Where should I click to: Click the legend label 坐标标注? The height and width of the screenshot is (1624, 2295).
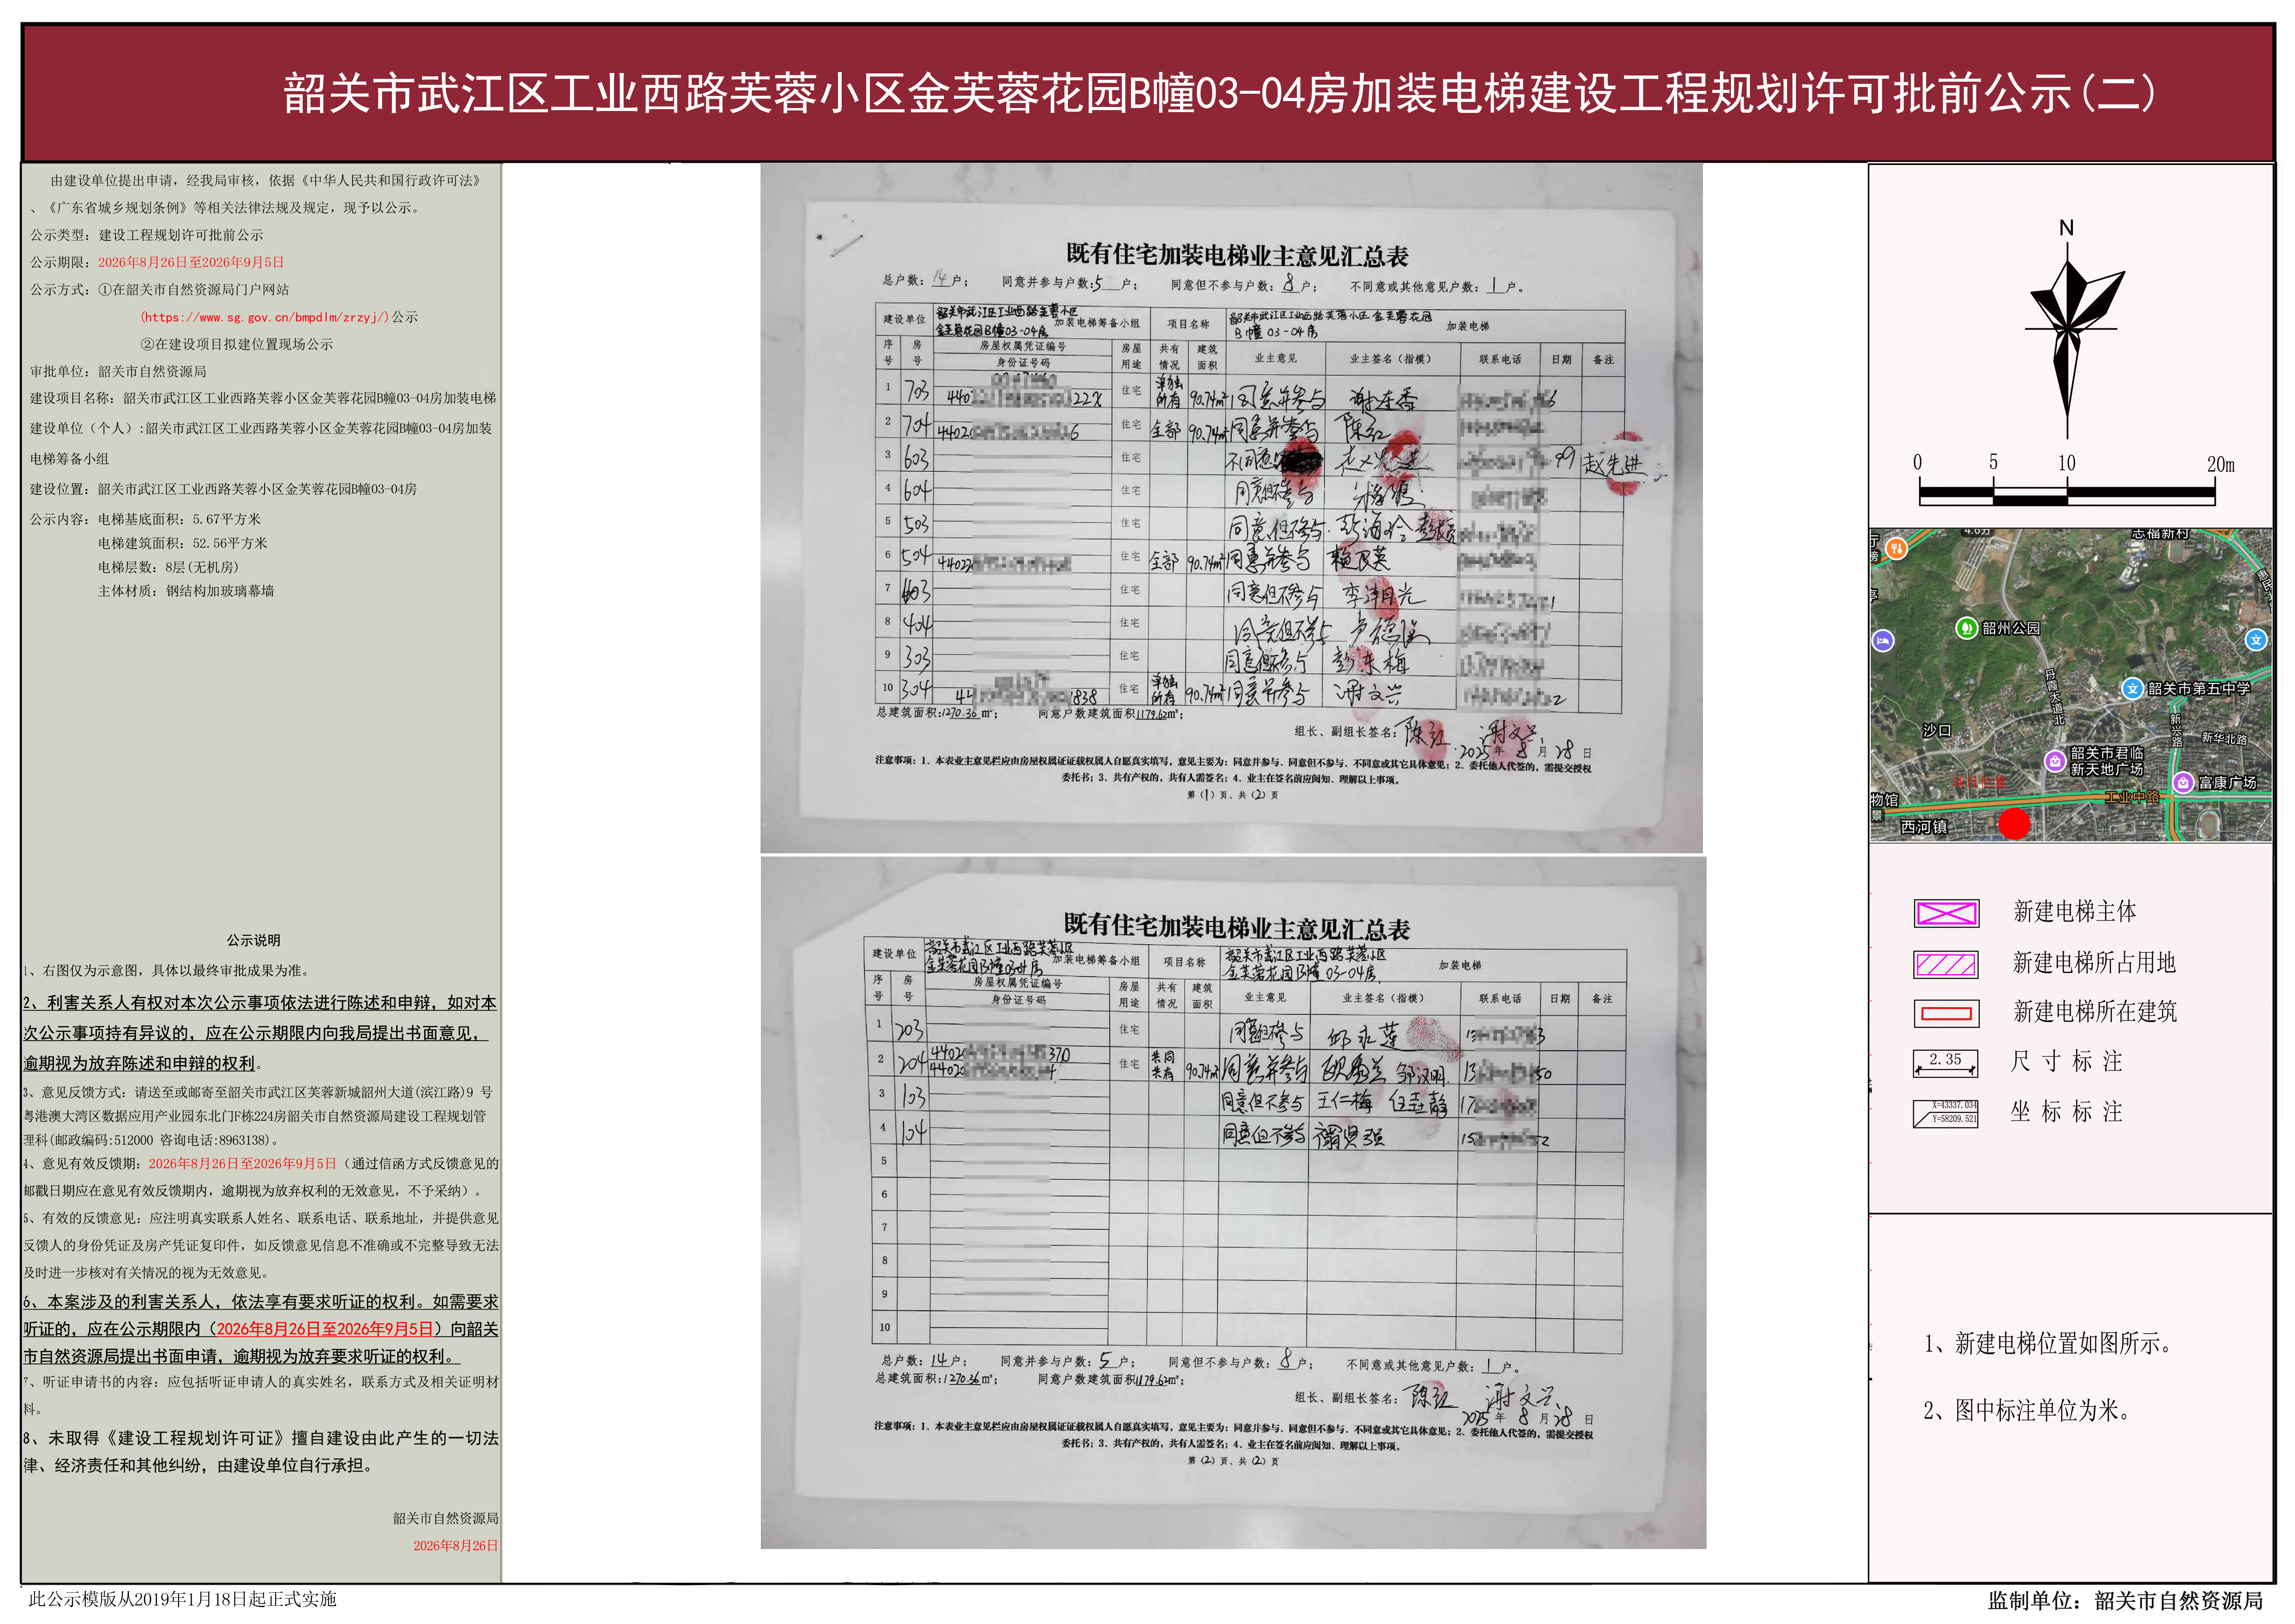2066,1112
